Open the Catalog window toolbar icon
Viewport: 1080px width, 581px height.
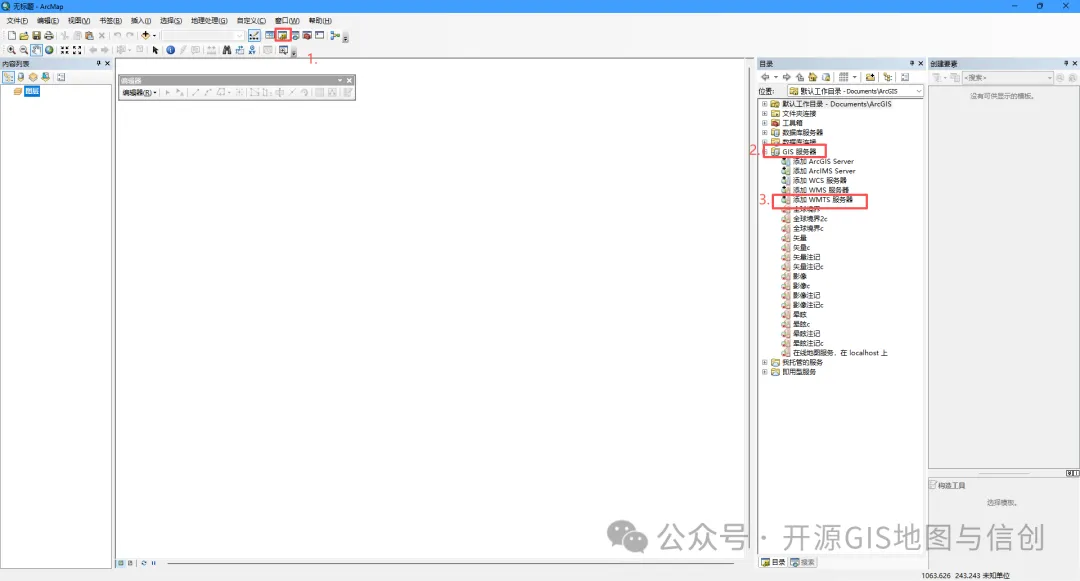tap(283, 35)
